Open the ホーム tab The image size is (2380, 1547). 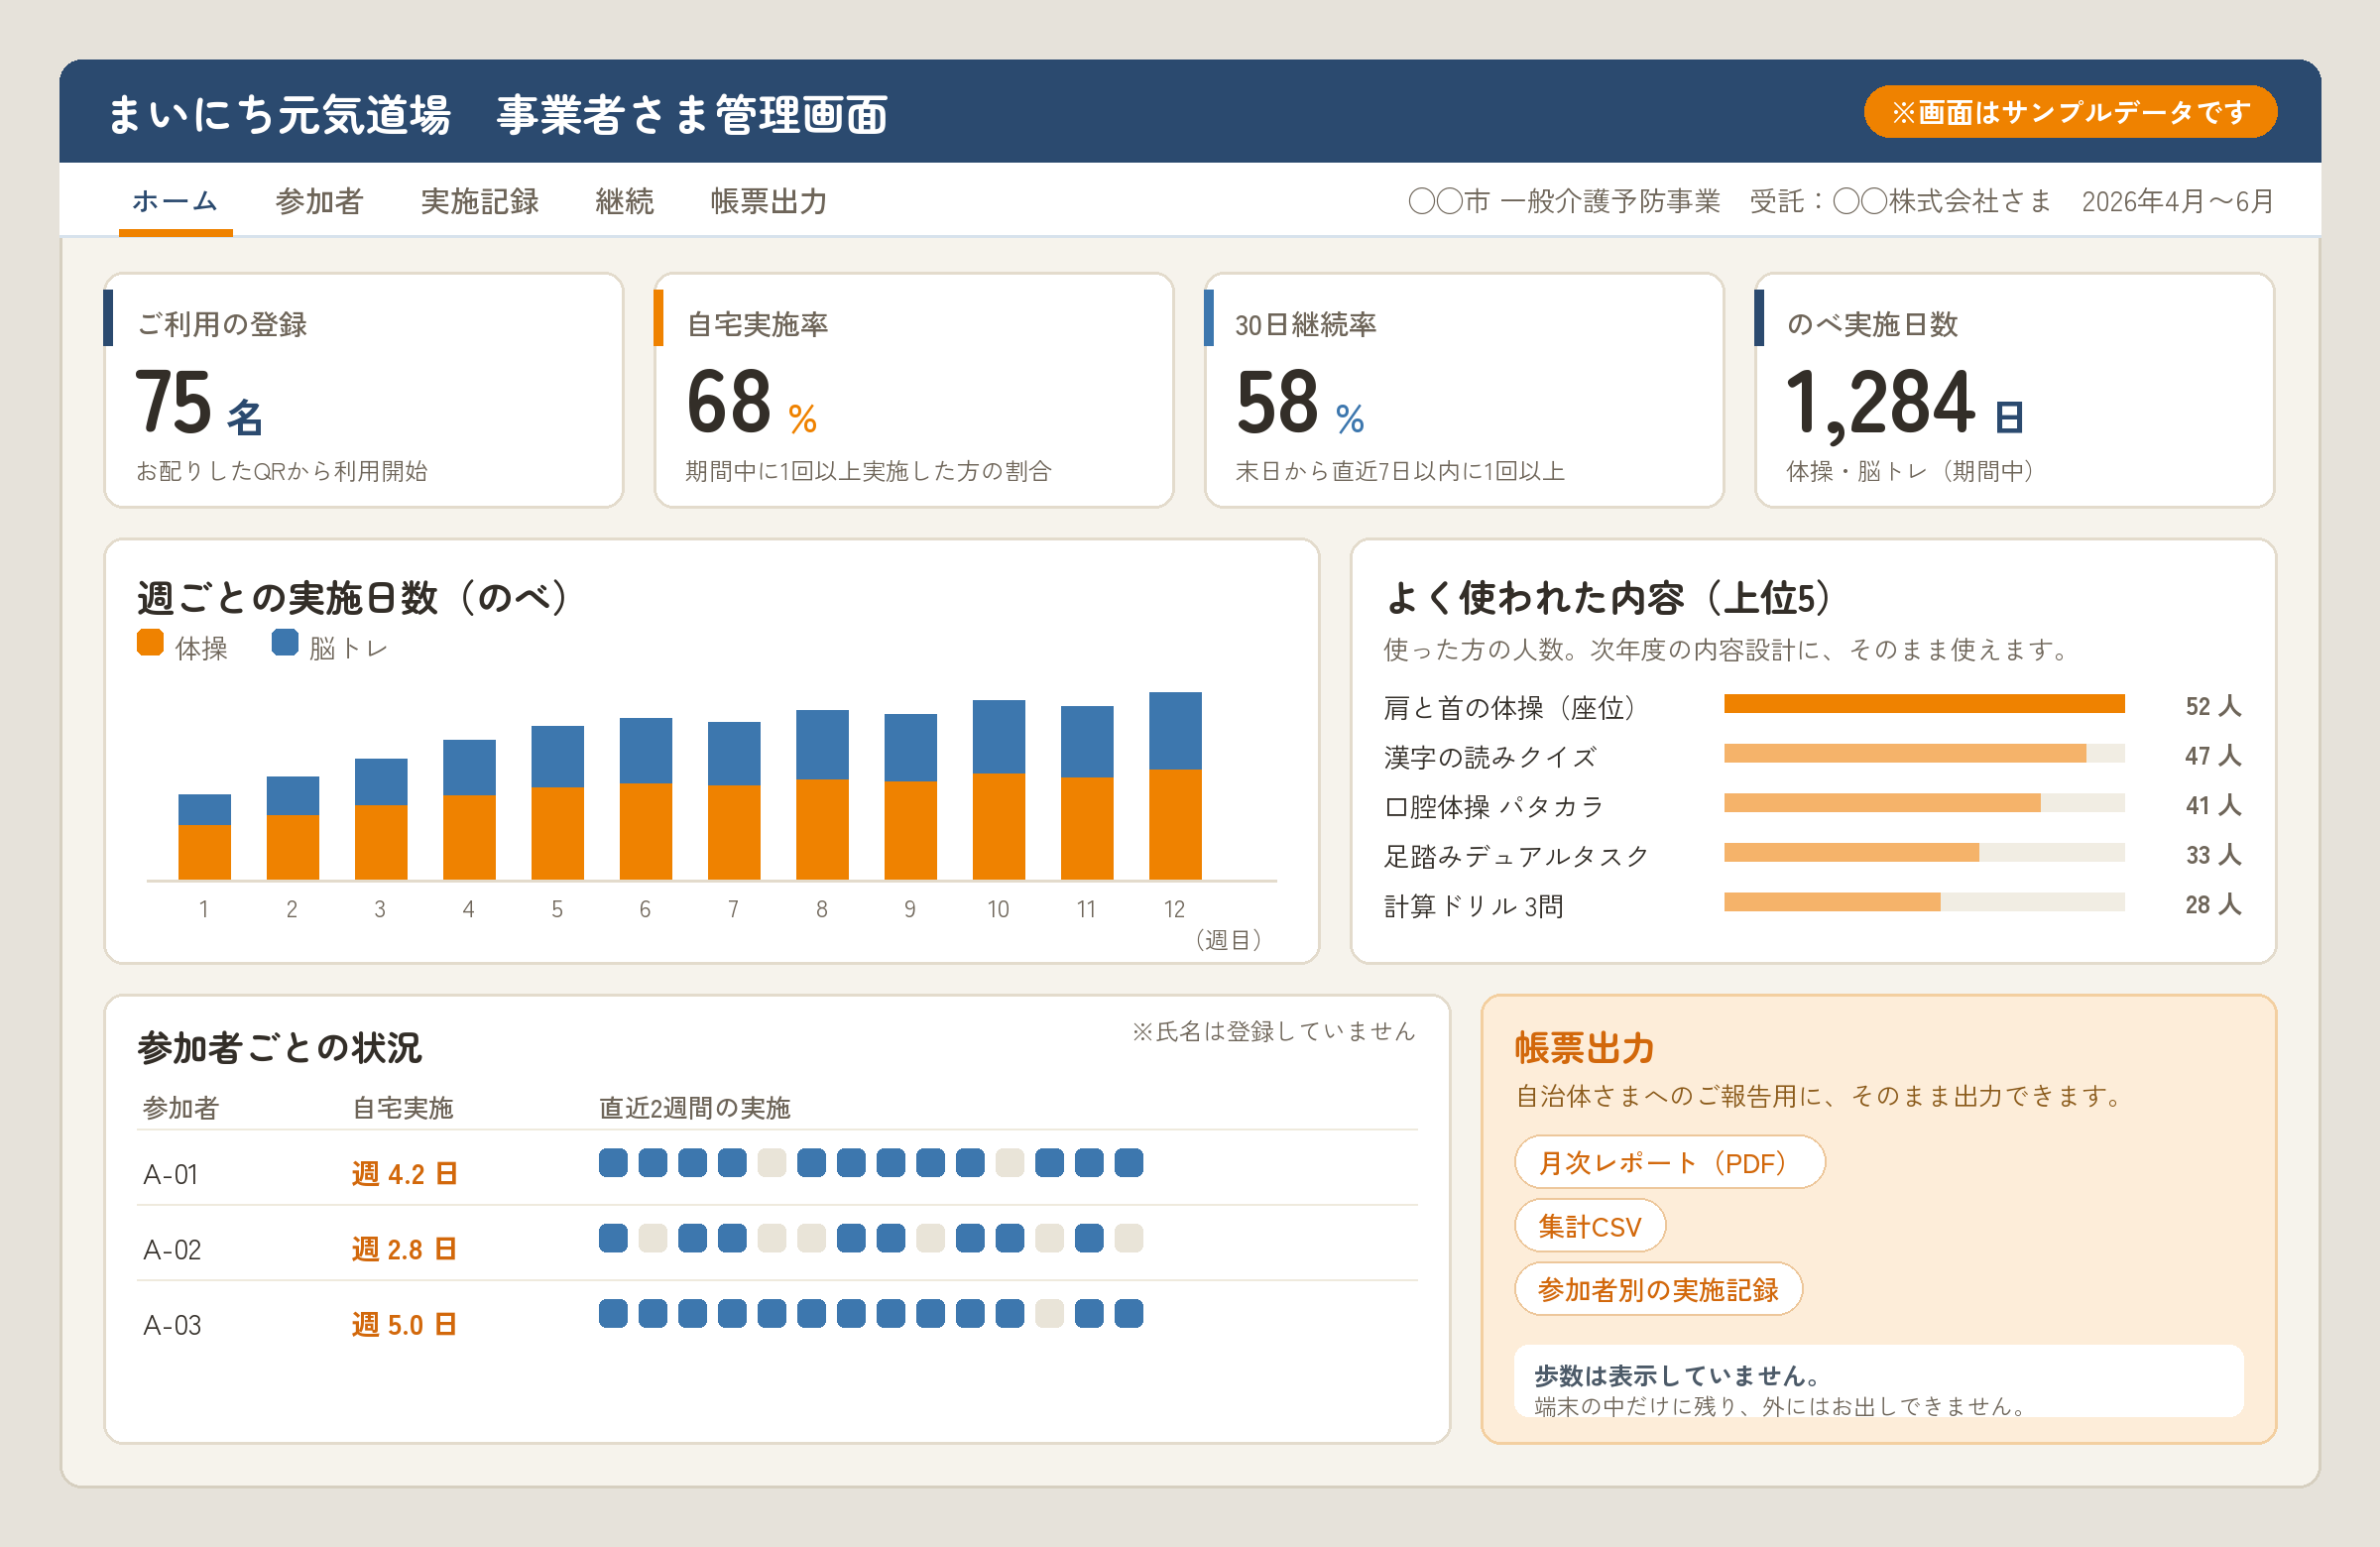[175, 201]
